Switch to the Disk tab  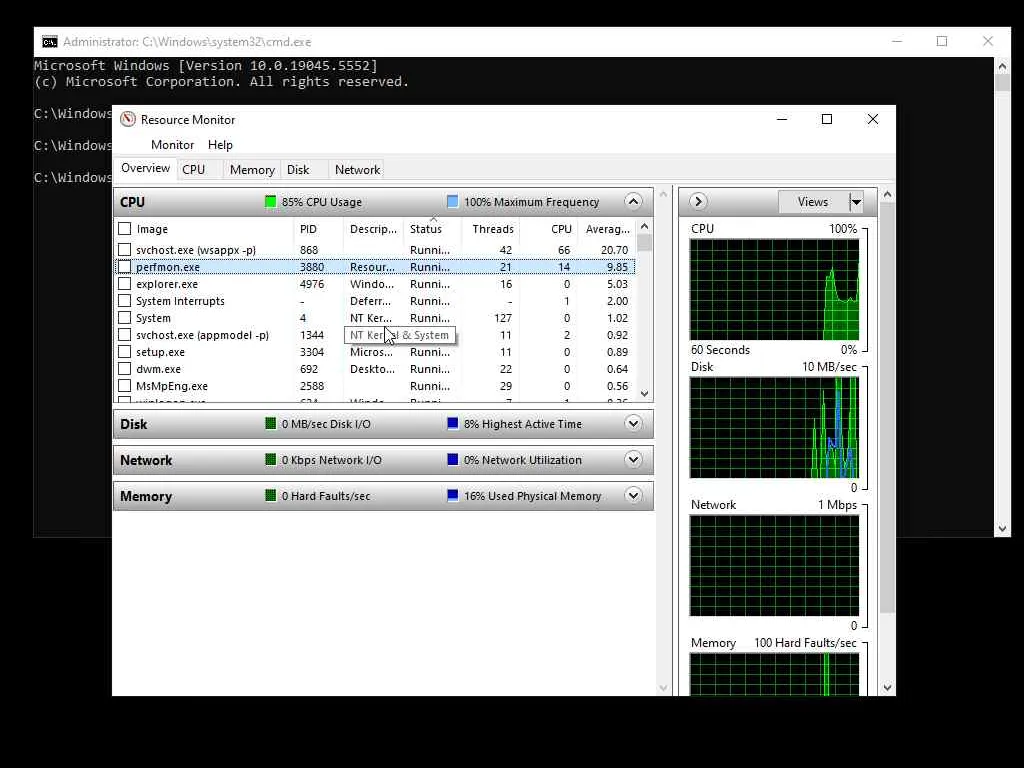click(x=298, y=170)
